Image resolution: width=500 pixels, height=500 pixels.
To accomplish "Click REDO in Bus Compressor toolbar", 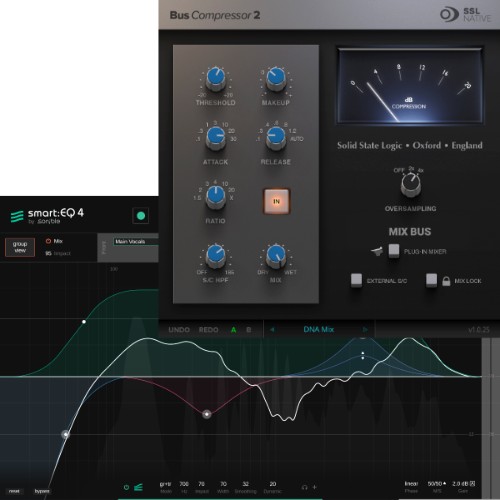I will (x=208, y=330).
